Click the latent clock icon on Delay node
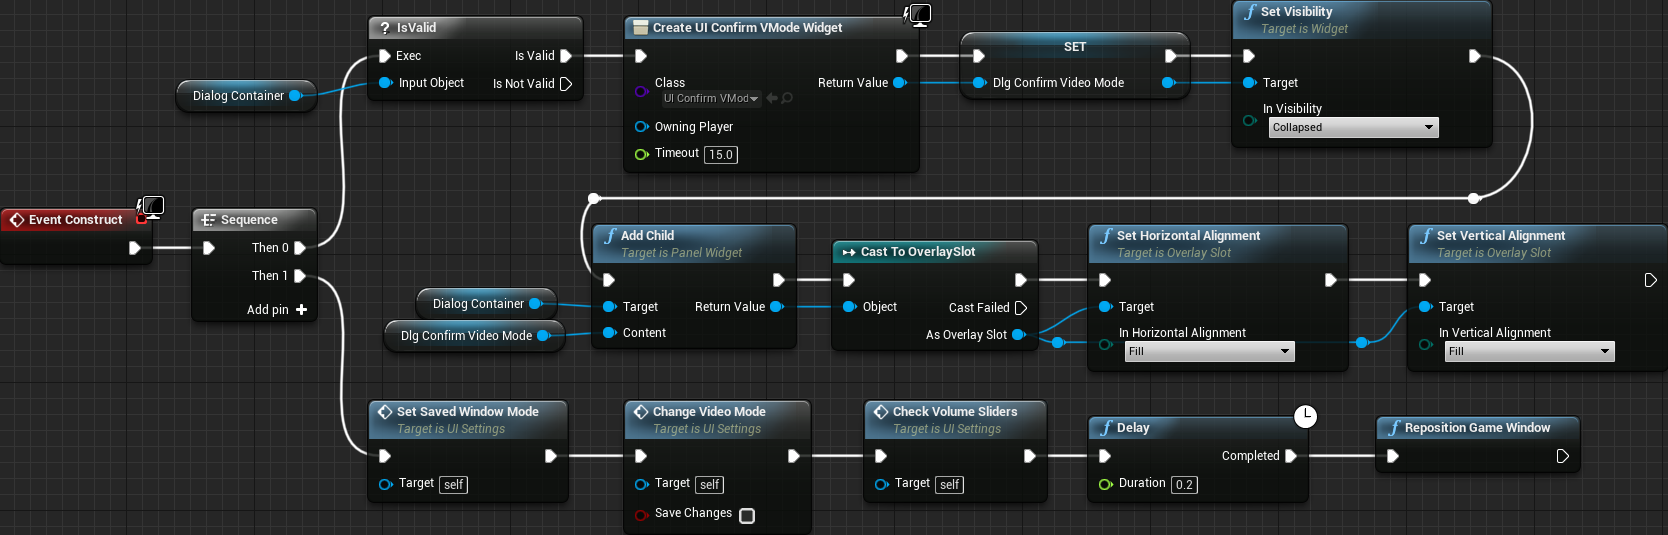Screen dimensions: 1668x535 tap(1305, 416)
